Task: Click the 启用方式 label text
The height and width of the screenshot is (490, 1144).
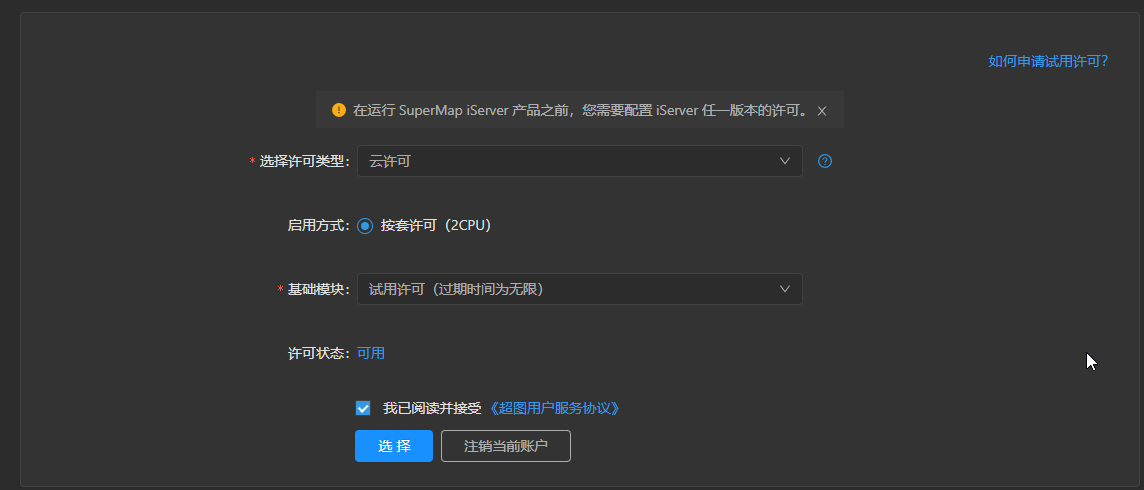Action: pos(320,226)
